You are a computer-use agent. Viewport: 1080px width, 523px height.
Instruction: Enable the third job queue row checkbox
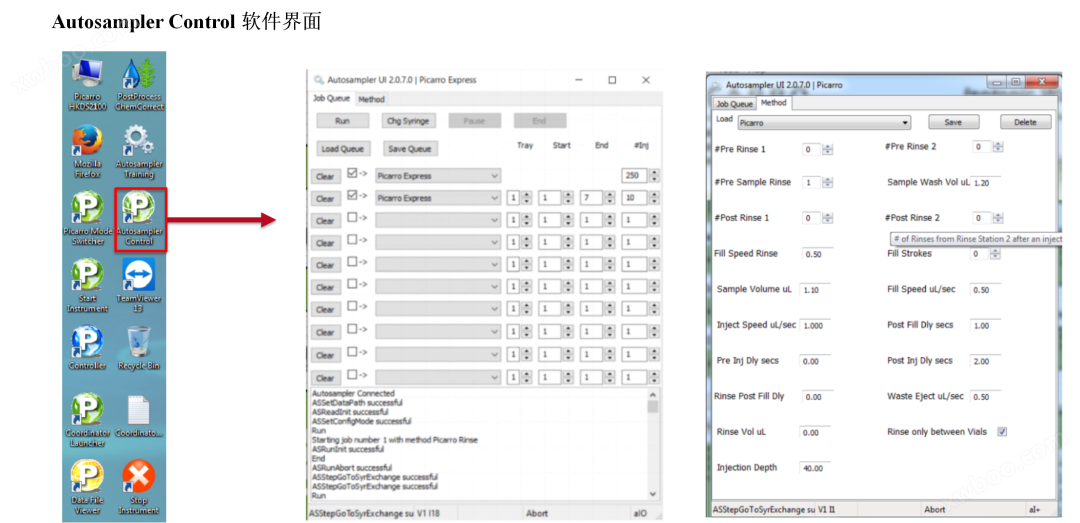tap(353, 218)
